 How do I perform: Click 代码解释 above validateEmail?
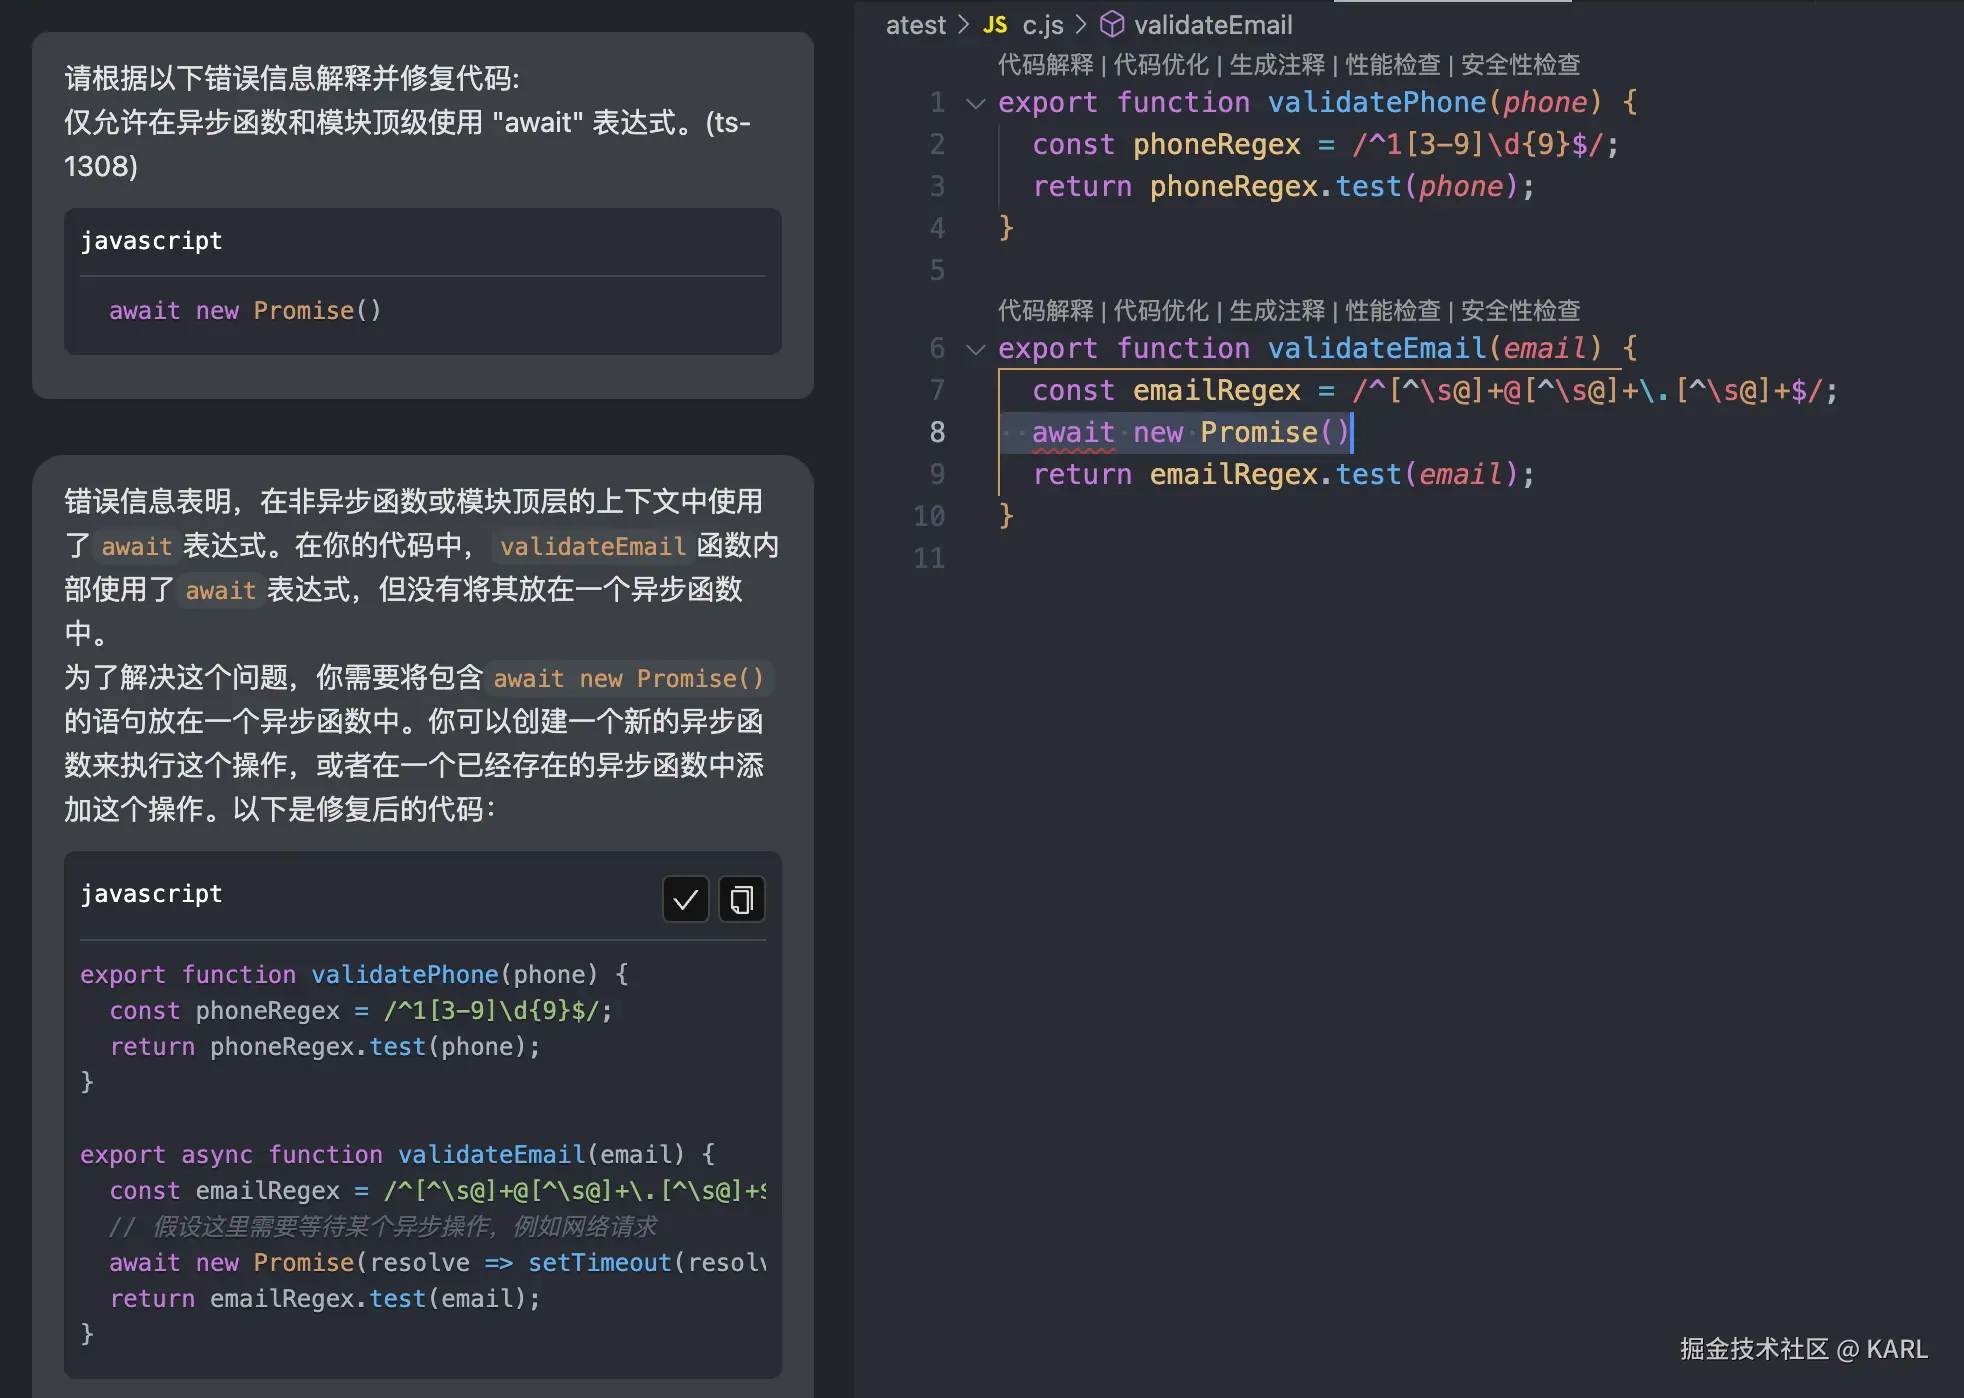(1045, 311)
